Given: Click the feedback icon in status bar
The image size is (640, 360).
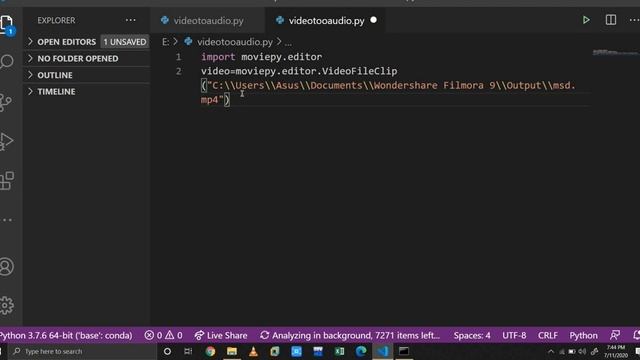Looking at the screenshot, I should click(615, 335).
